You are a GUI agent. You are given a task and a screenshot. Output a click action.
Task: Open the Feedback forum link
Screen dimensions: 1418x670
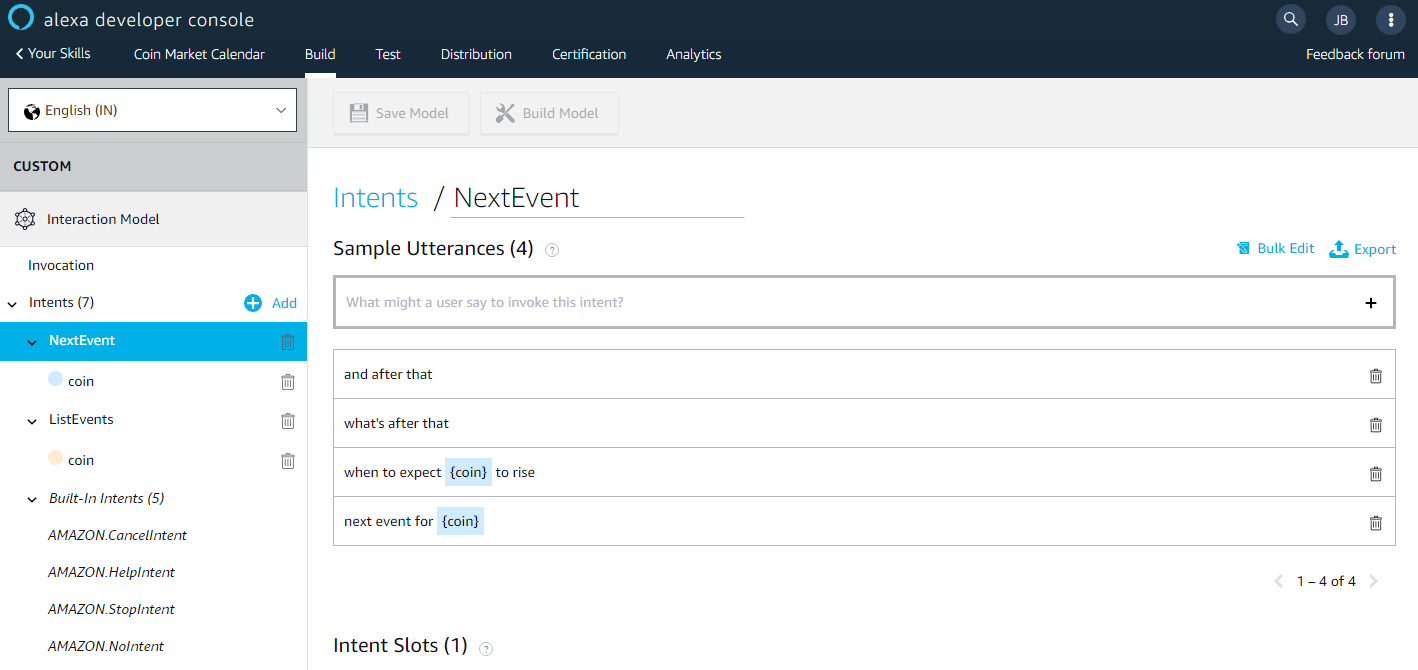[x=1355, y=54]
